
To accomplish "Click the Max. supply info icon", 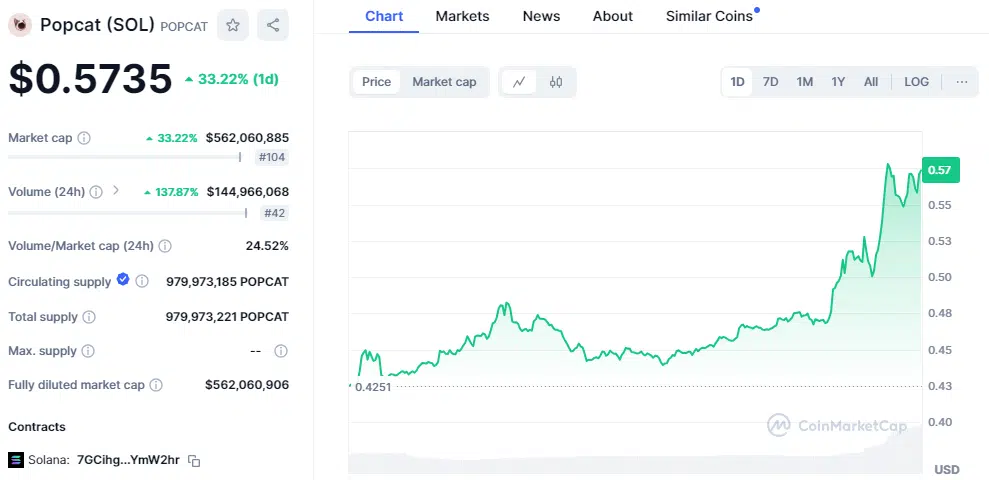I will point(88,351).
